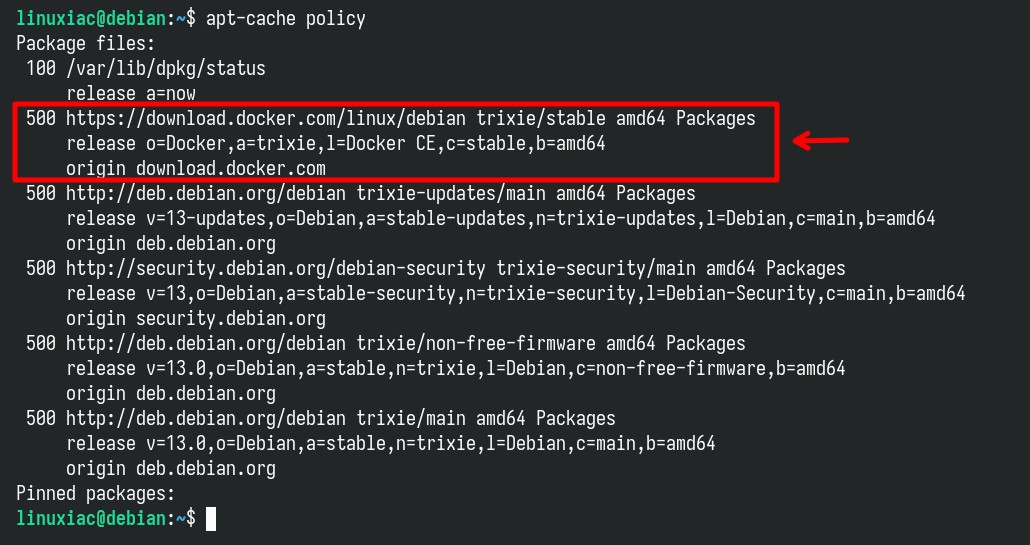Click /var/lib/dpkg/status path
Image resolution: width=1030 pixels, height=545 pixels.
[166, 69]
